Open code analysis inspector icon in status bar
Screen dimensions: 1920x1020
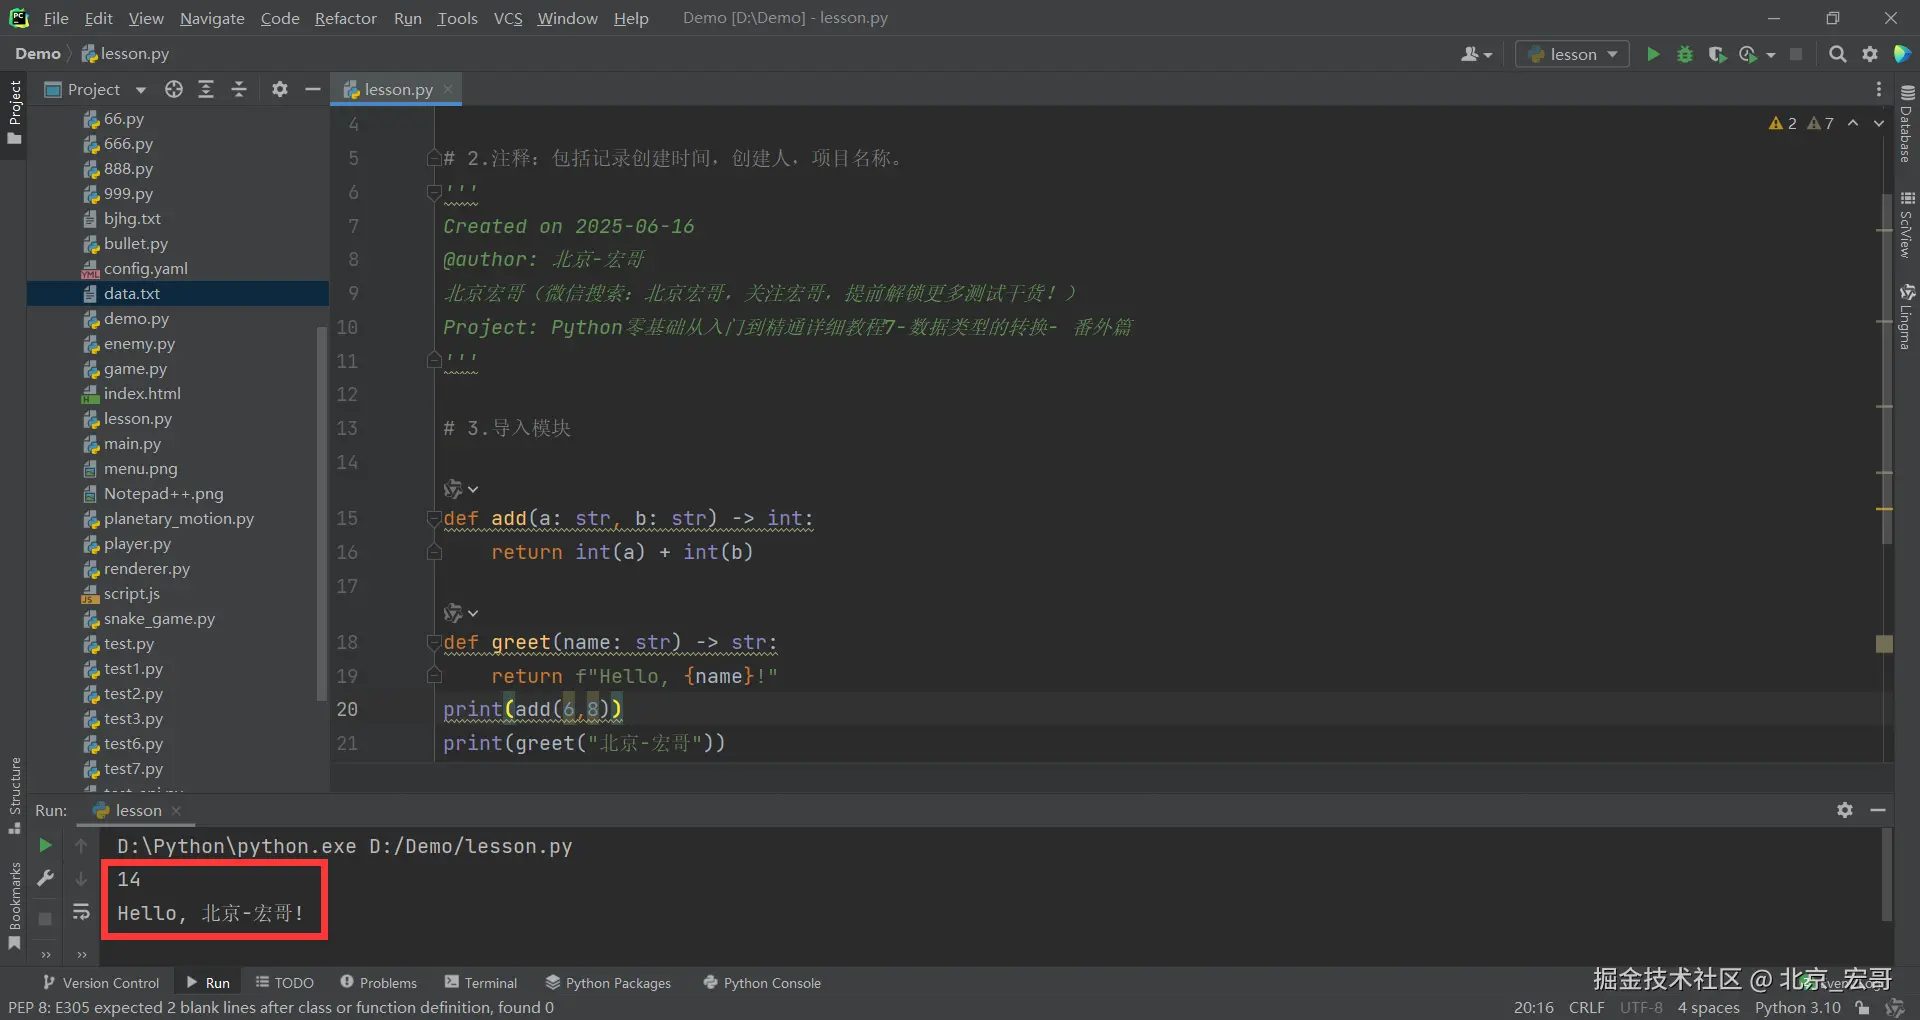1895,1008
